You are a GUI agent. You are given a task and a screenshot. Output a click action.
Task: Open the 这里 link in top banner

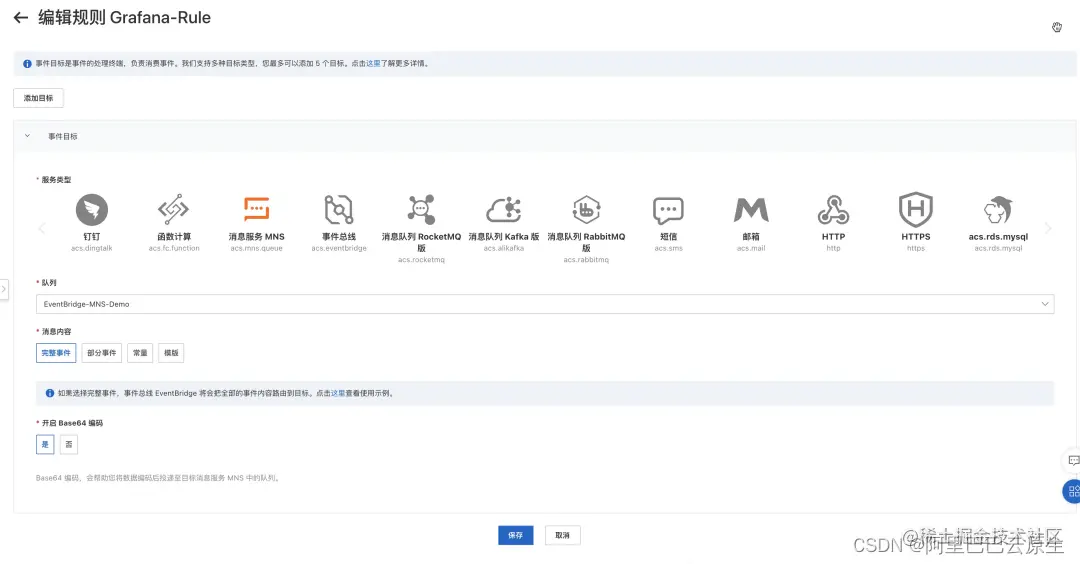(373, 63)
